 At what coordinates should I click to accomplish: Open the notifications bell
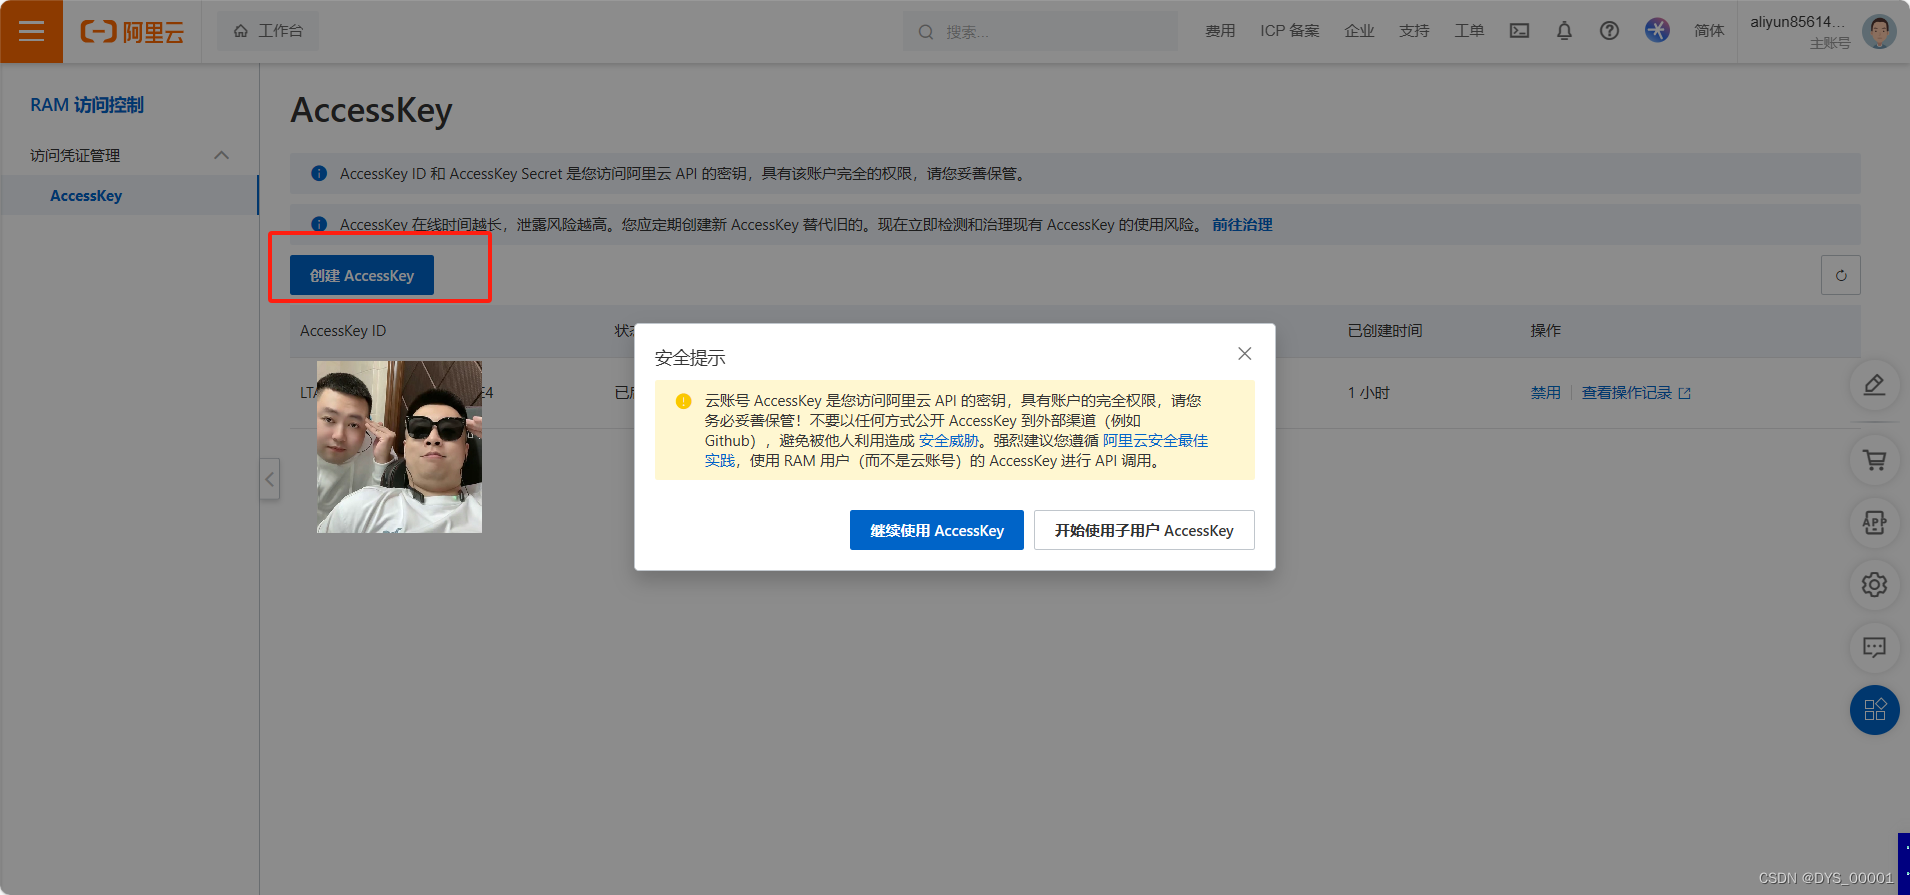point(1564,31)
